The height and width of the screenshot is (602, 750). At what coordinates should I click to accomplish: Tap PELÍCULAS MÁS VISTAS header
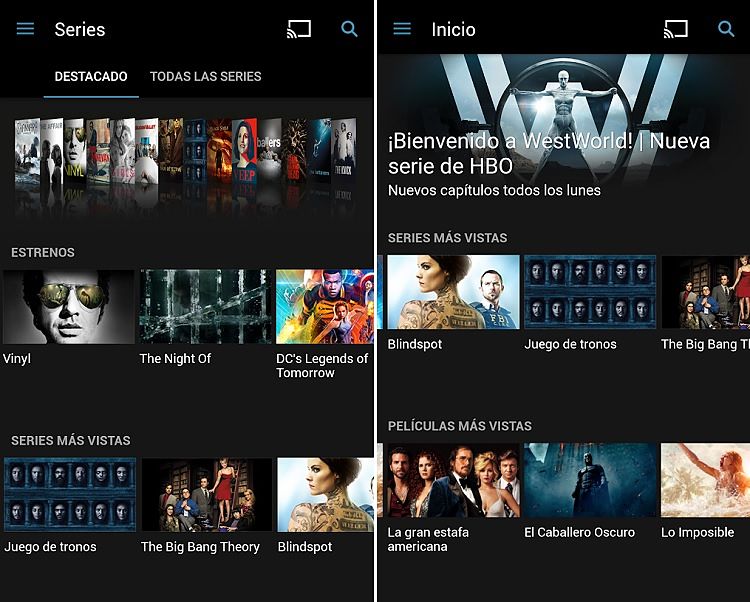tap(460, 426)
